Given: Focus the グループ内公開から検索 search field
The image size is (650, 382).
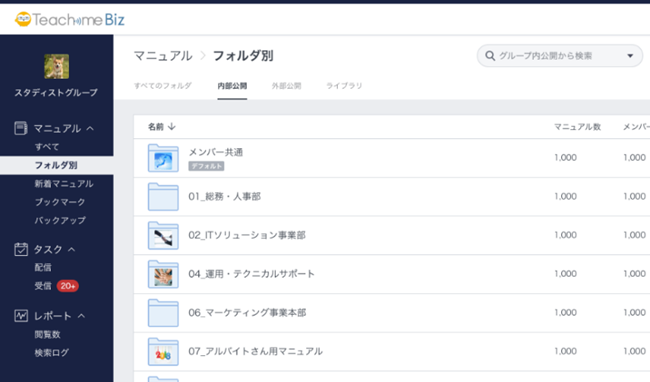Looking at the screenshot, I should (560, 56).
